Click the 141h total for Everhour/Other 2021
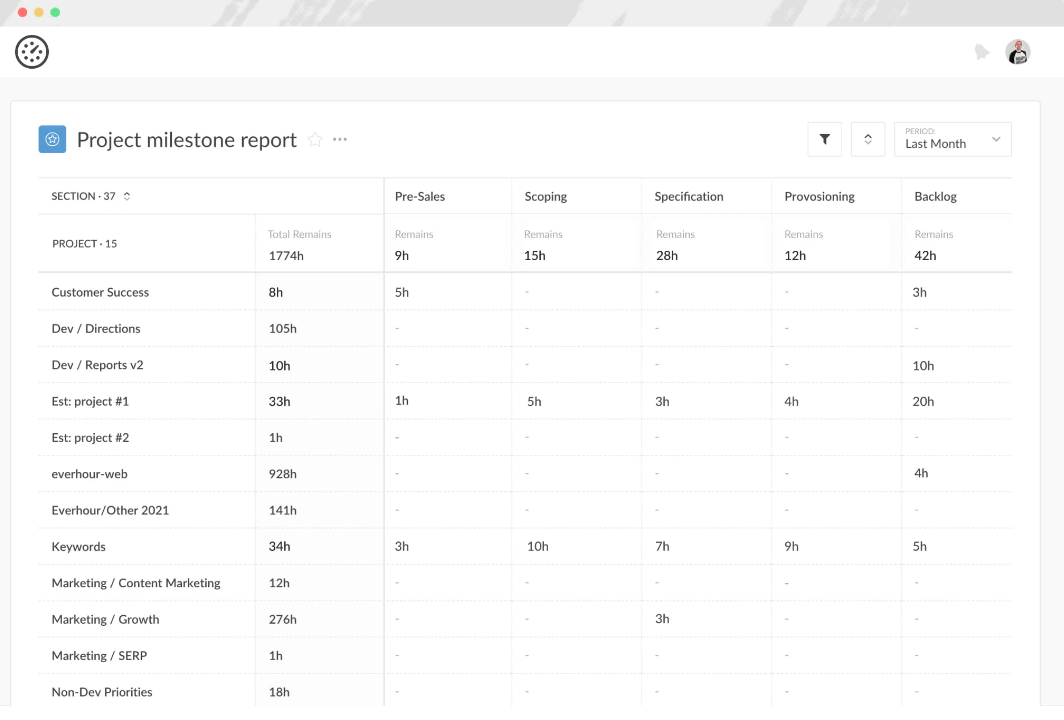1064x720 pixels. tap(282, 510)
